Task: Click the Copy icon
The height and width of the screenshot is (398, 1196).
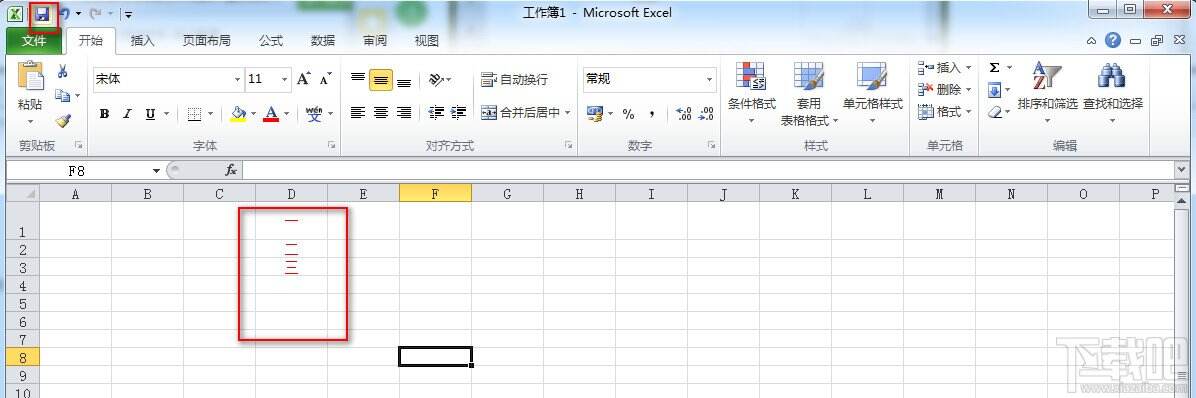Action: 63,95
